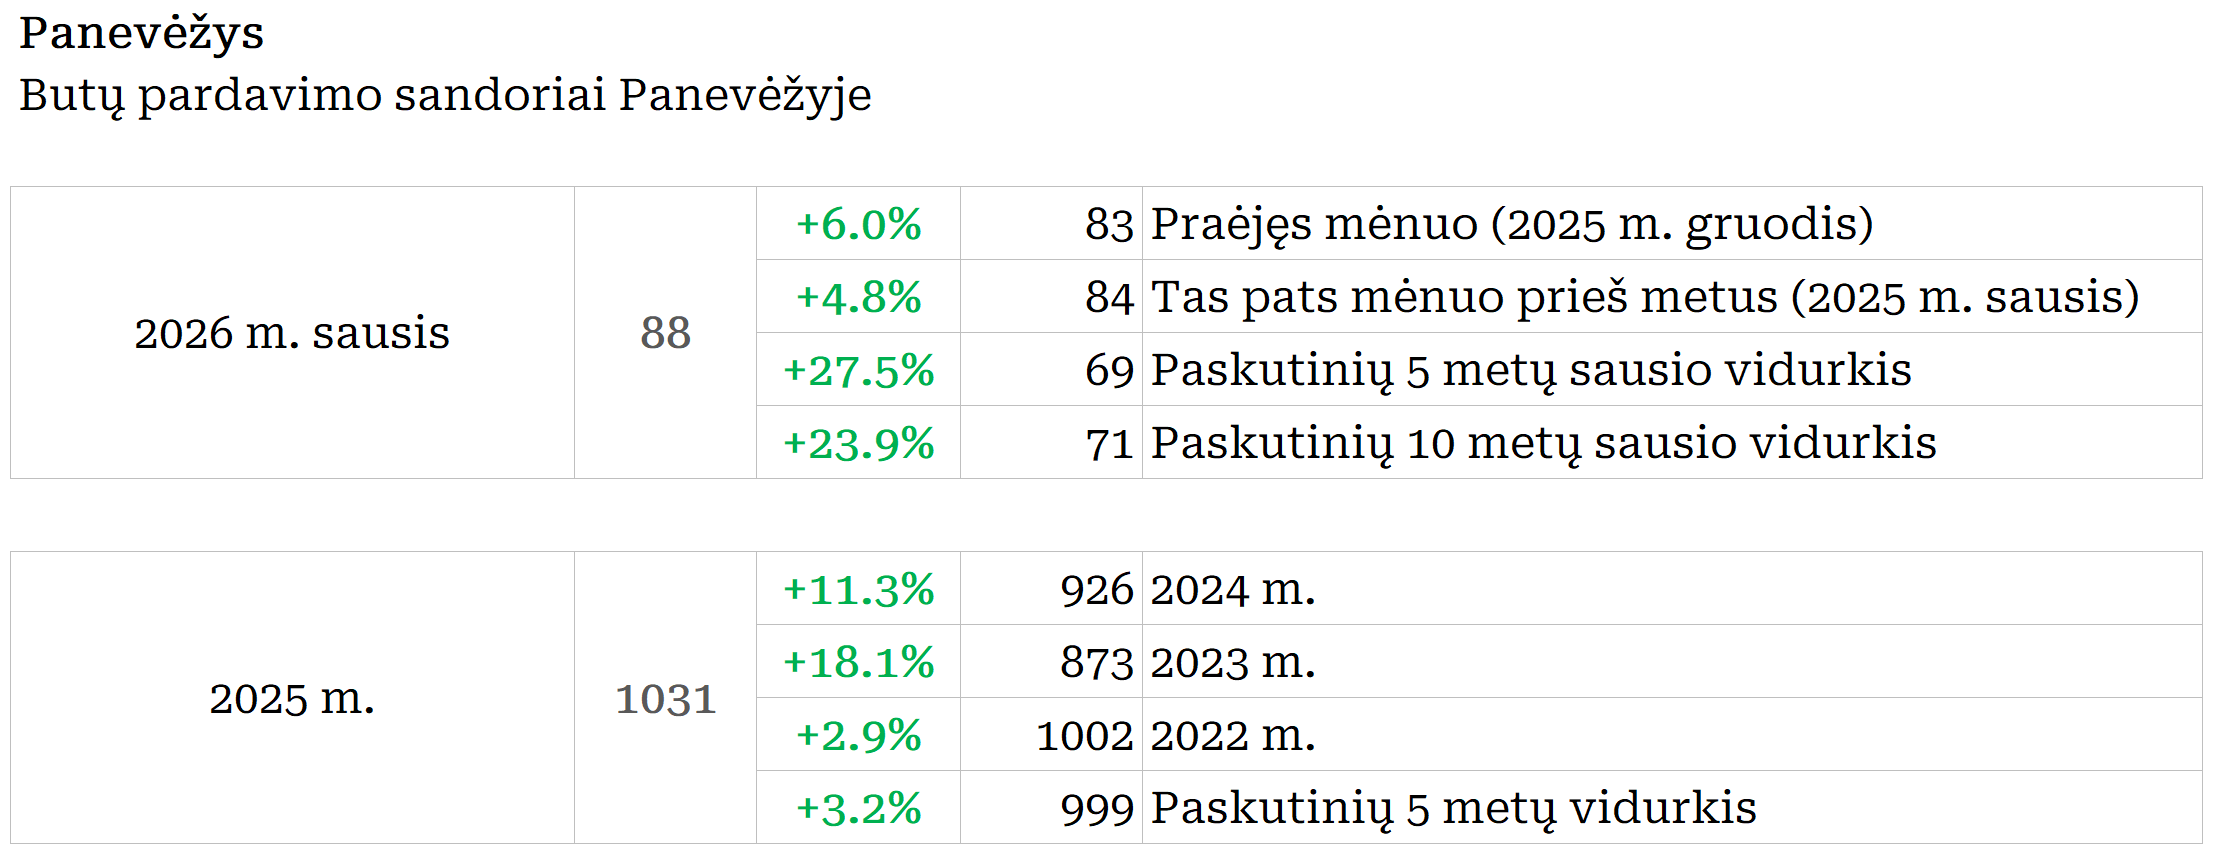This screenshot has width=2217, height=863.
Task: Click 'Paskutinių 10 metų sausio vidurkis' label
Action: click(1543, 443)
